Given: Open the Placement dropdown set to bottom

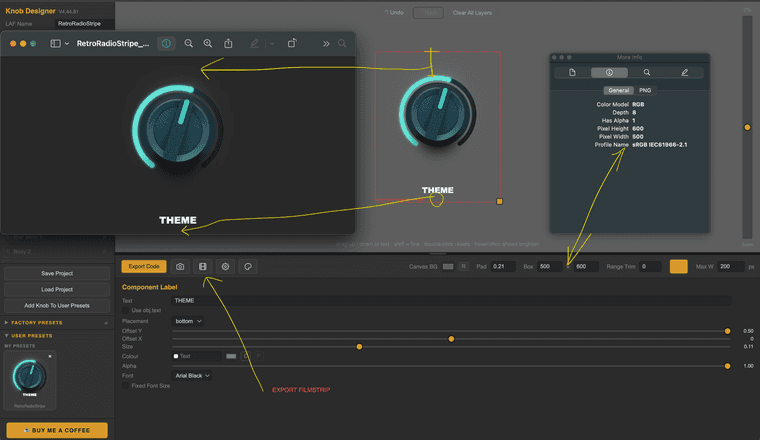Looking at the screenshot, I should (x=188, y=321).
